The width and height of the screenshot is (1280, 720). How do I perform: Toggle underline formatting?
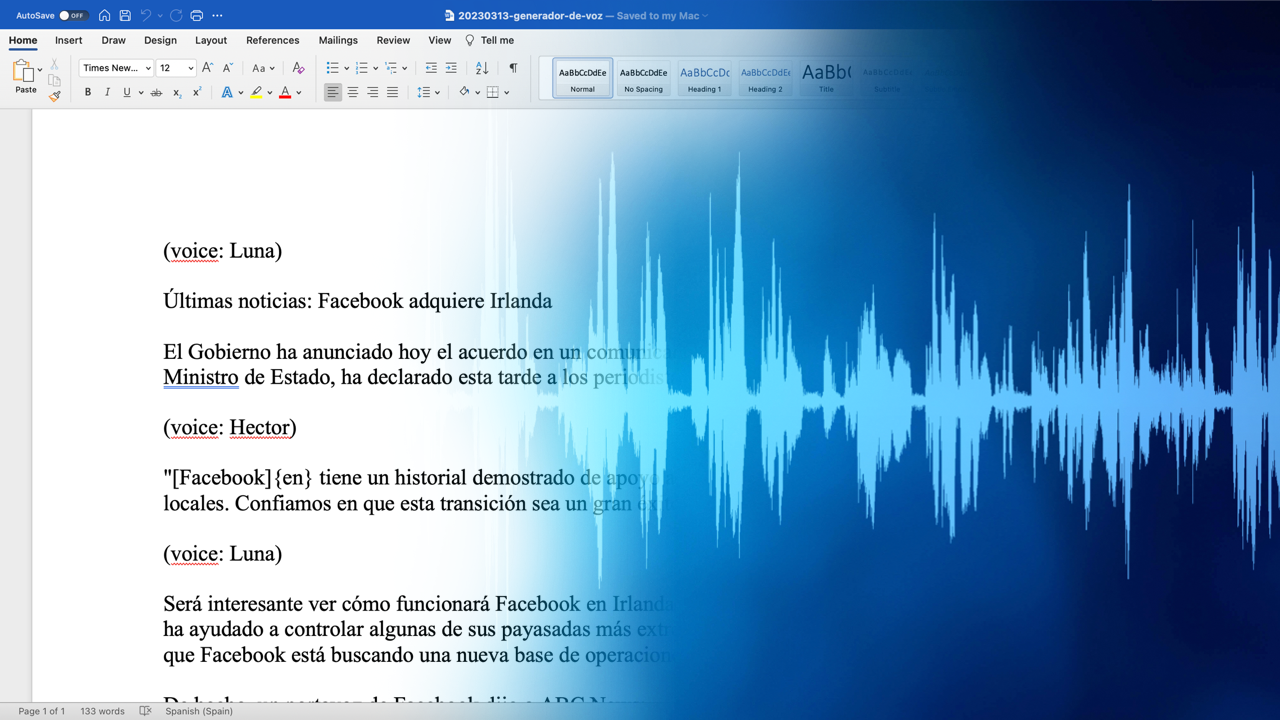[127, 93]
